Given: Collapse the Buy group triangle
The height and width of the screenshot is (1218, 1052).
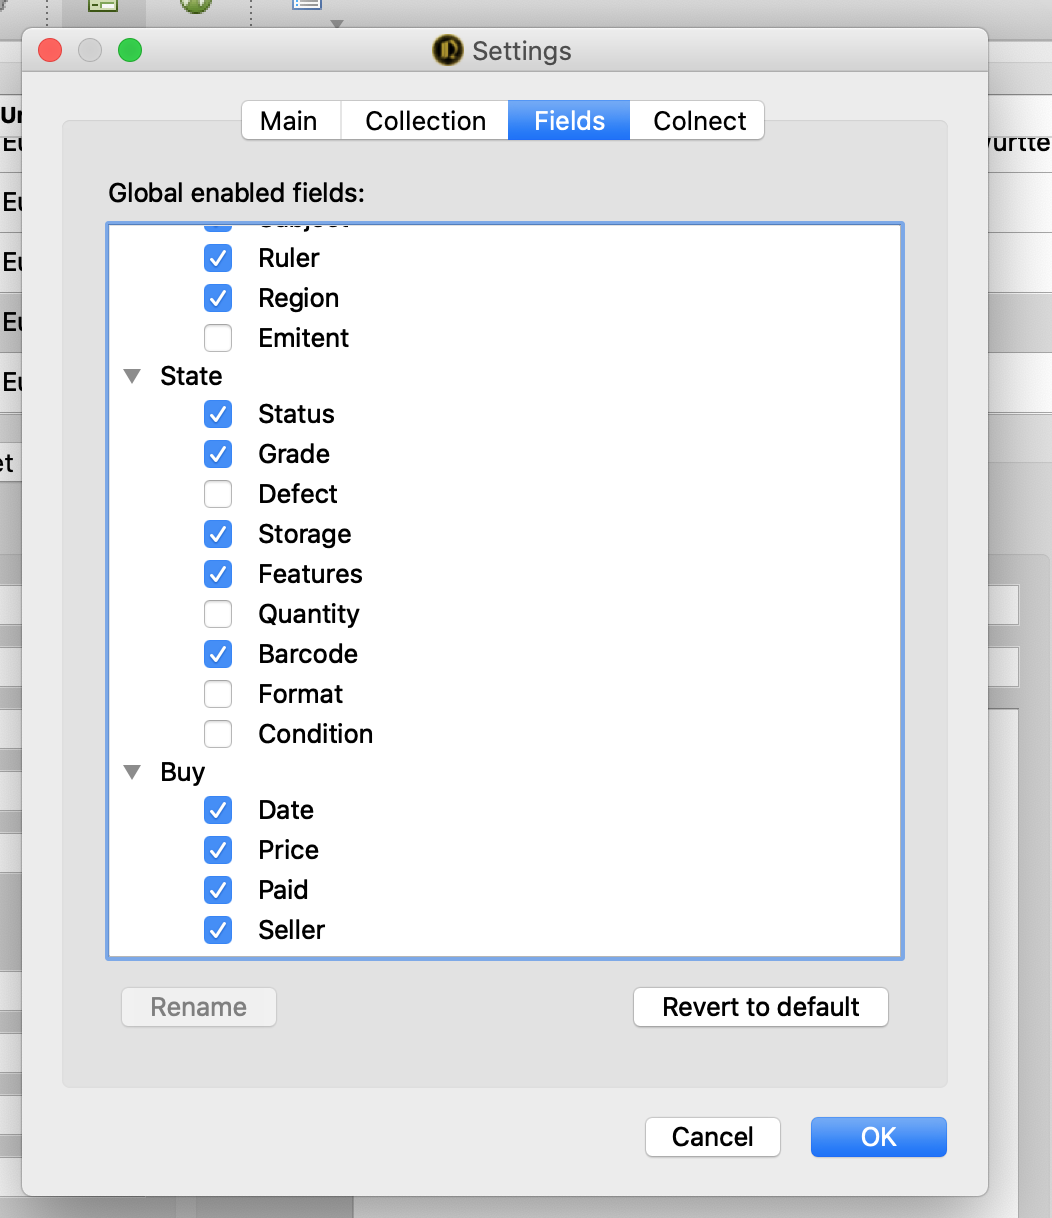Looking at the screenshot, I should 132,773.
